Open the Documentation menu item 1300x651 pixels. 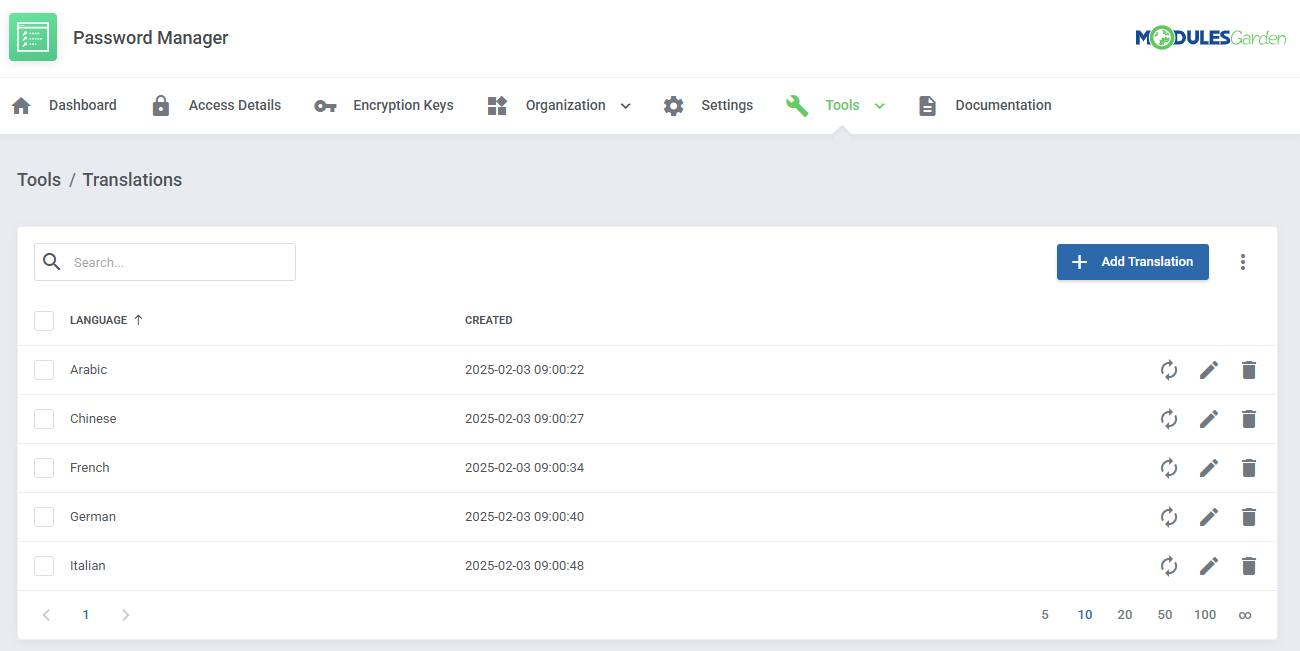[1003, 105]
